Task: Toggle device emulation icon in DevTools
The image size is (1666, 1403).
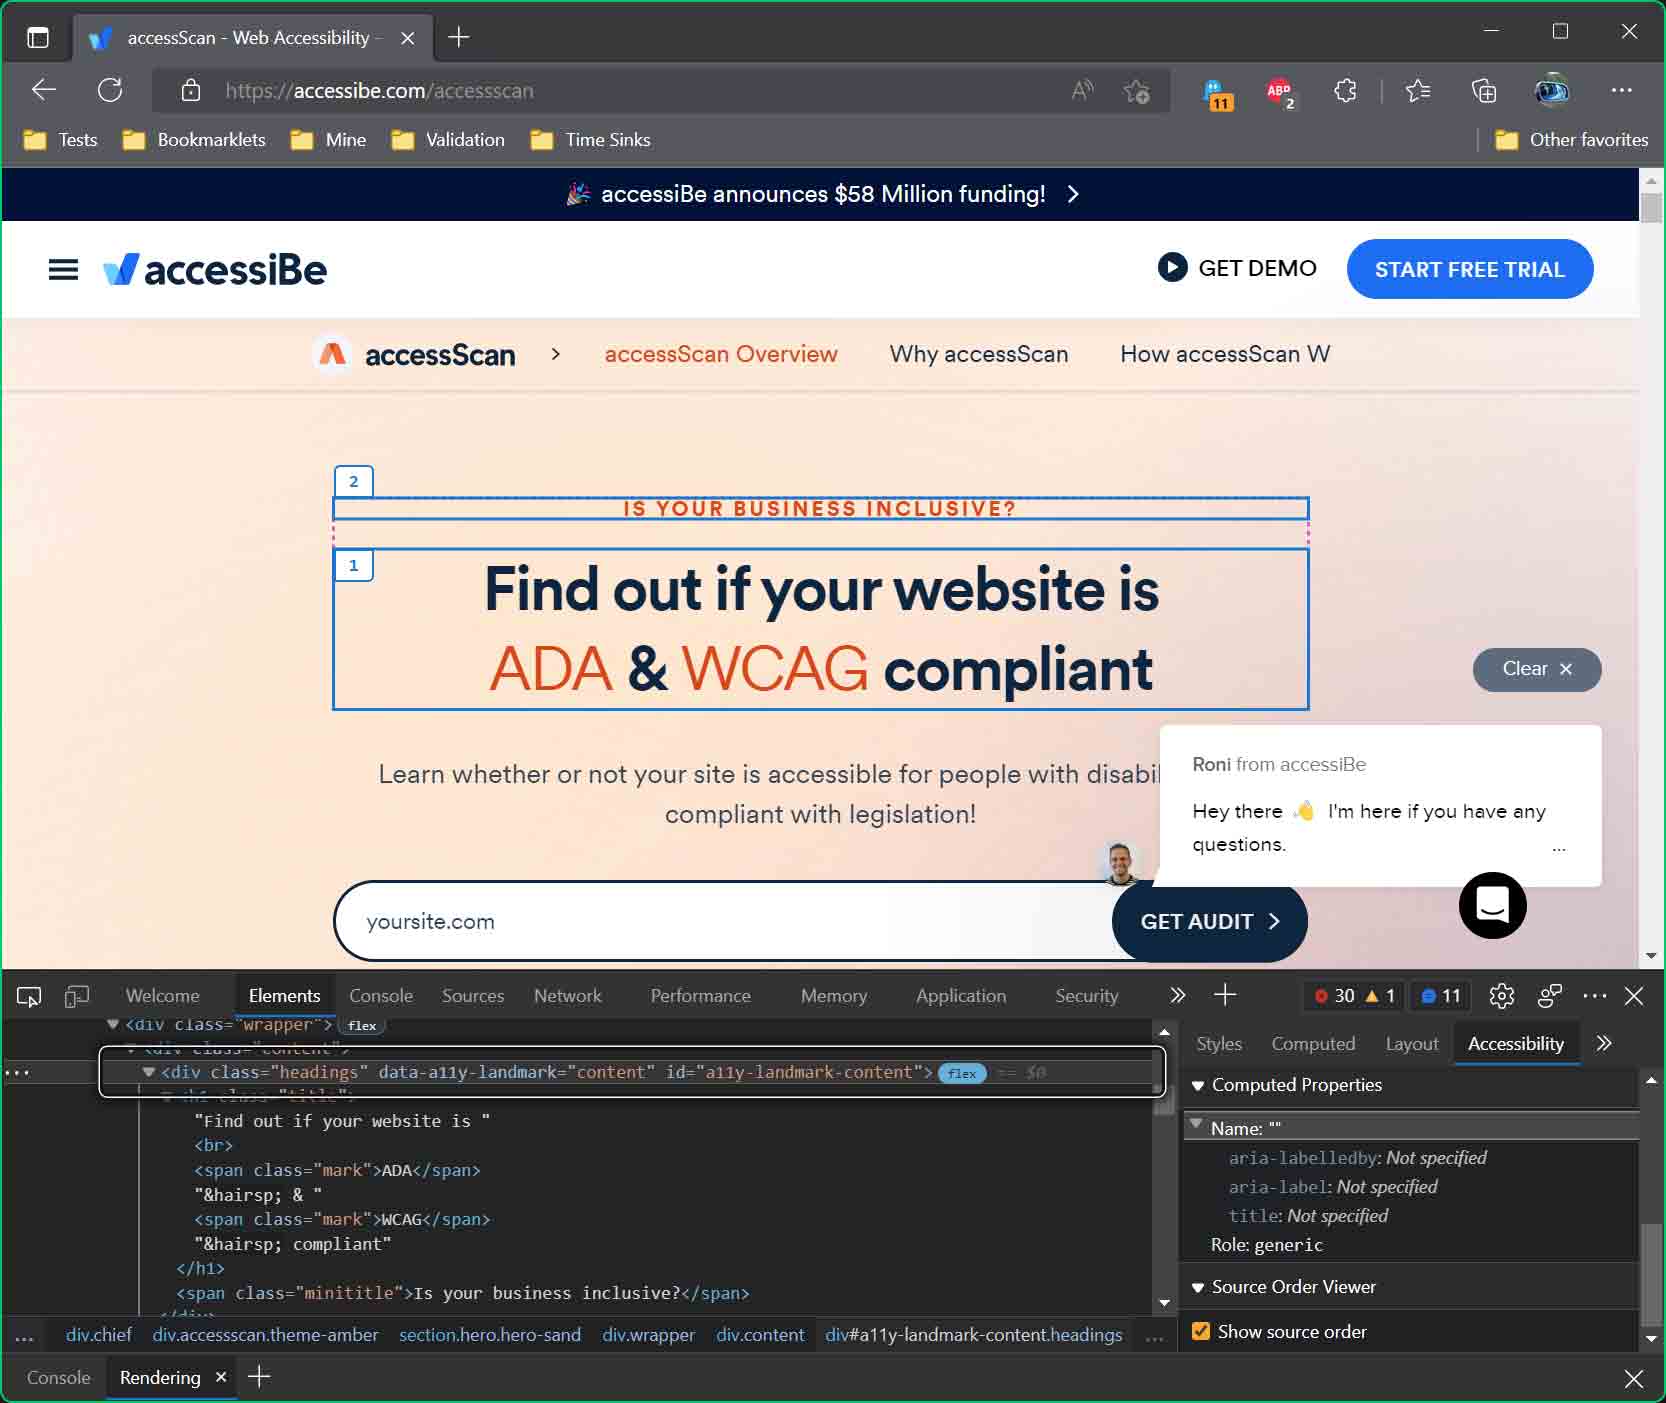Action: pos(77,996)
